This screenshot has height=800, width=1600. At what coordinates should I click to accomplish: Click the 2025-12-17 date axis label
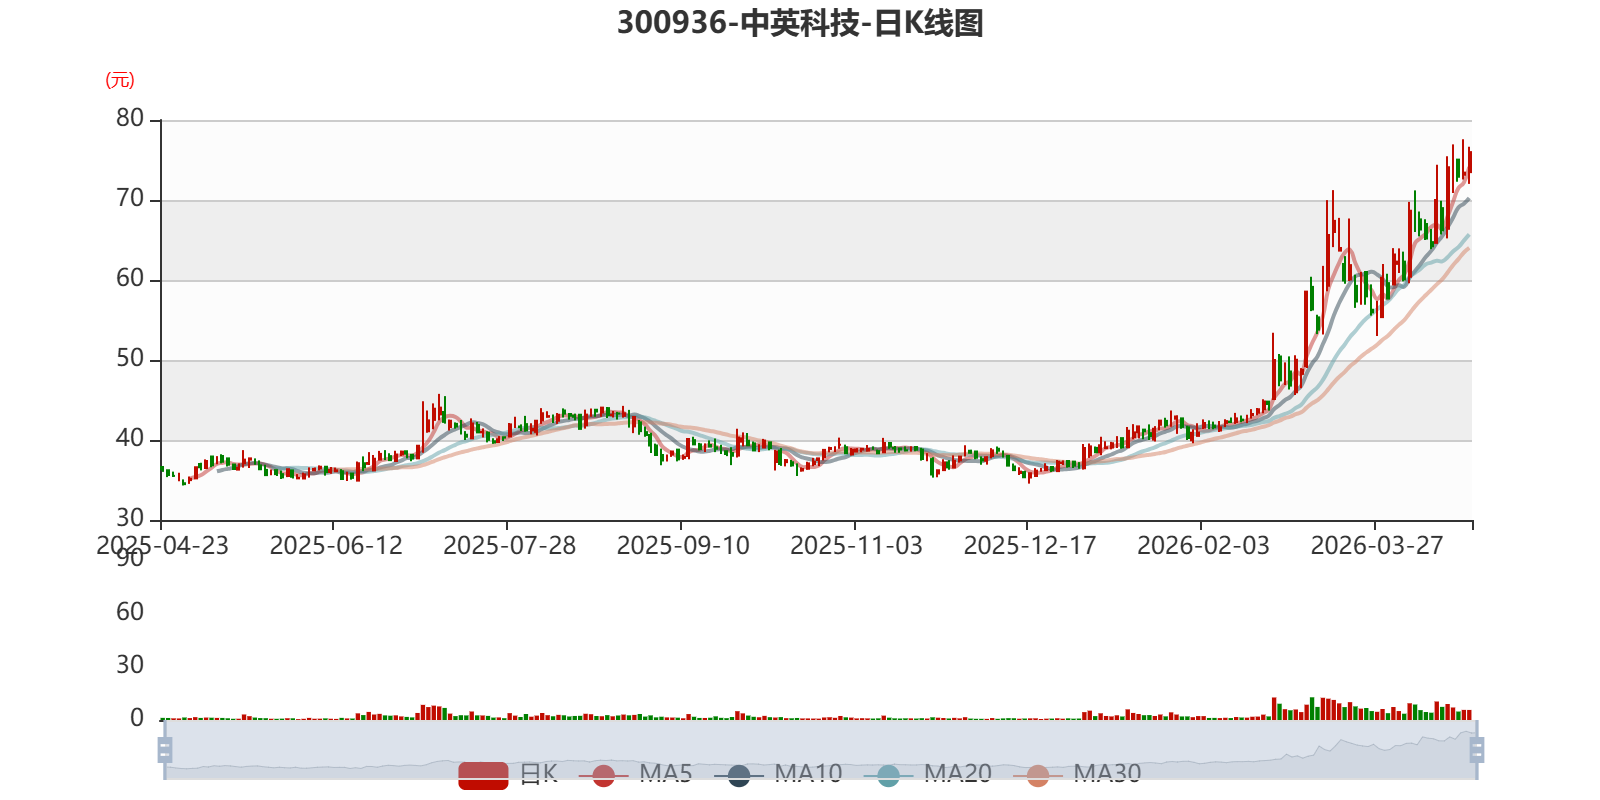pyautogui.click(x=1030, y=546)
